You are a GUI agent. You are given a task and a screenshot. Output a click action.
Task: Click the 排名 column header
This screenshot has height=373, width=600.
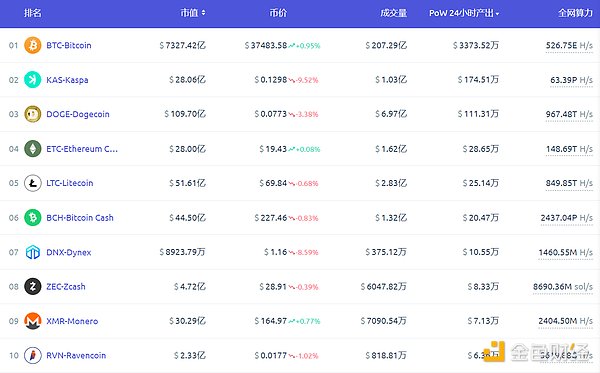(x=33, y=13)
